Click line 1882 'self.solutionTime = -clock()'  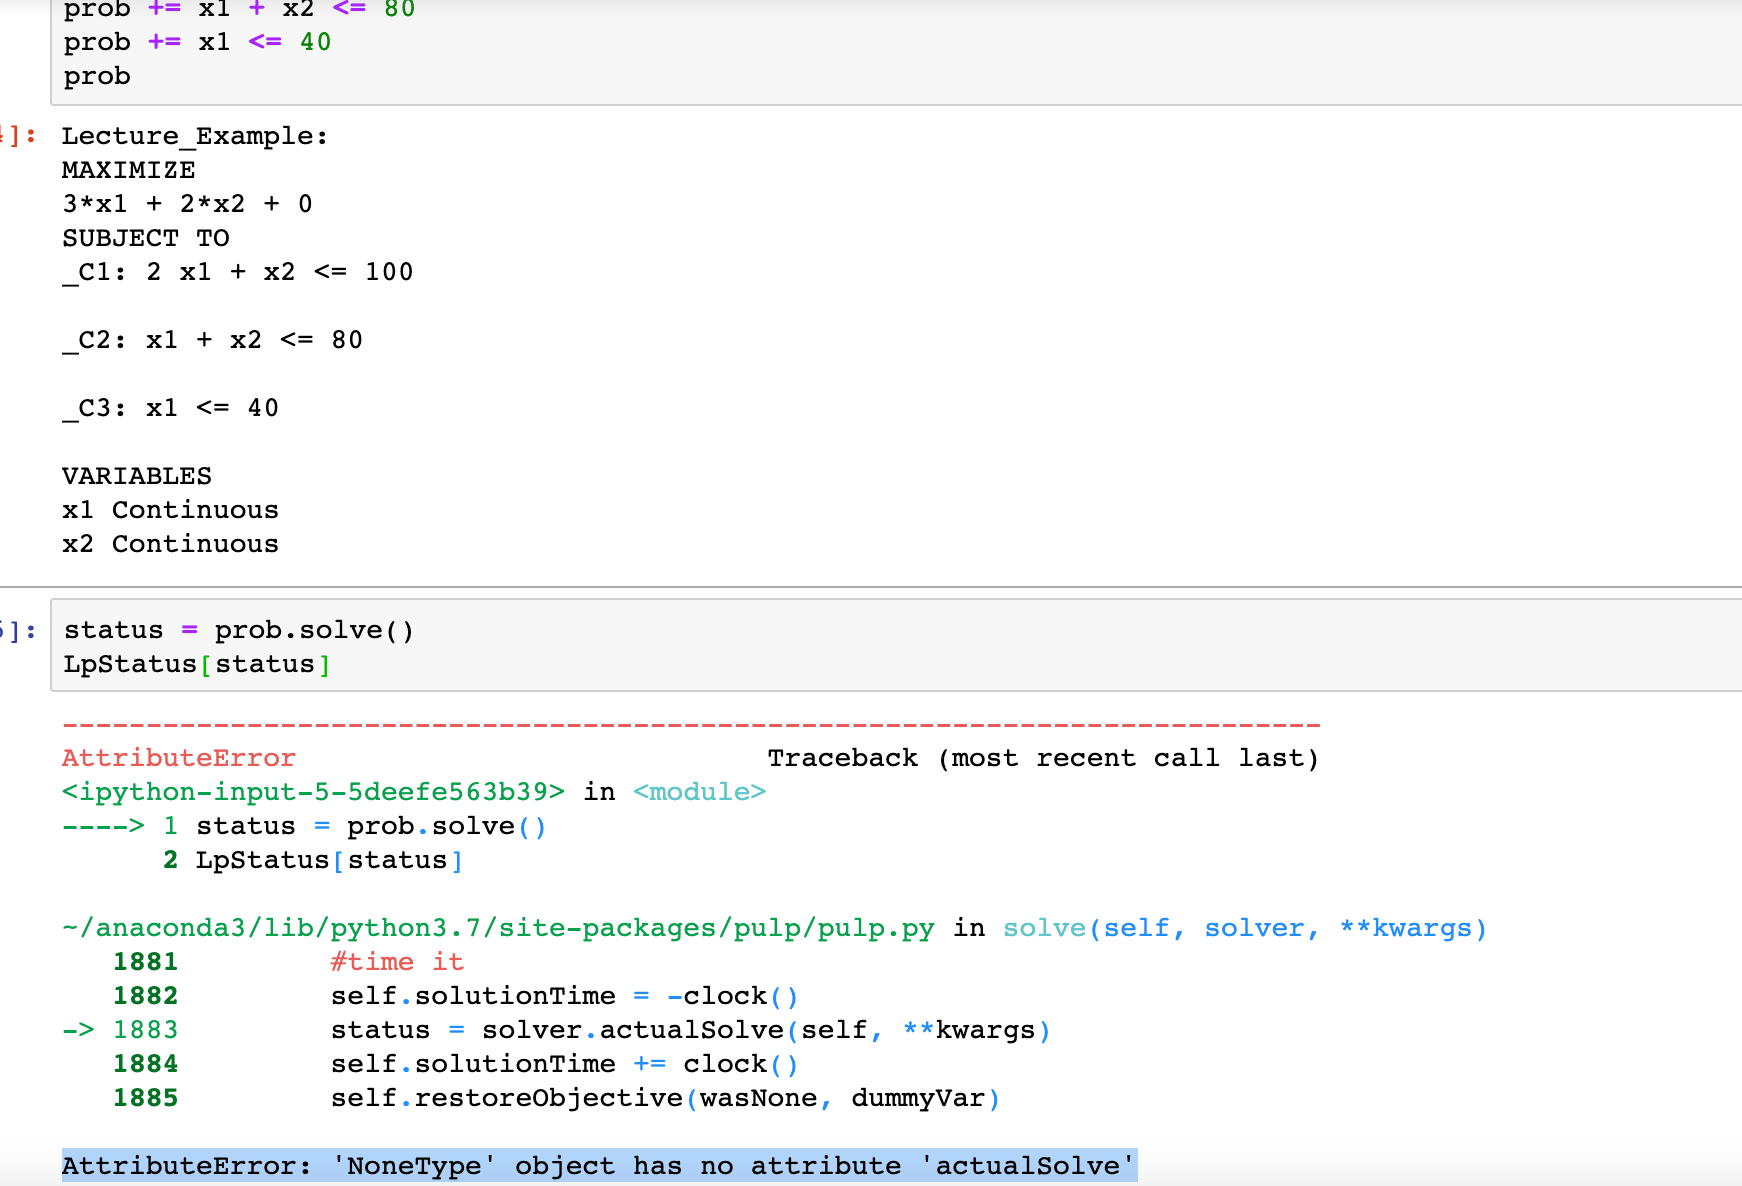tap(564, 996)
